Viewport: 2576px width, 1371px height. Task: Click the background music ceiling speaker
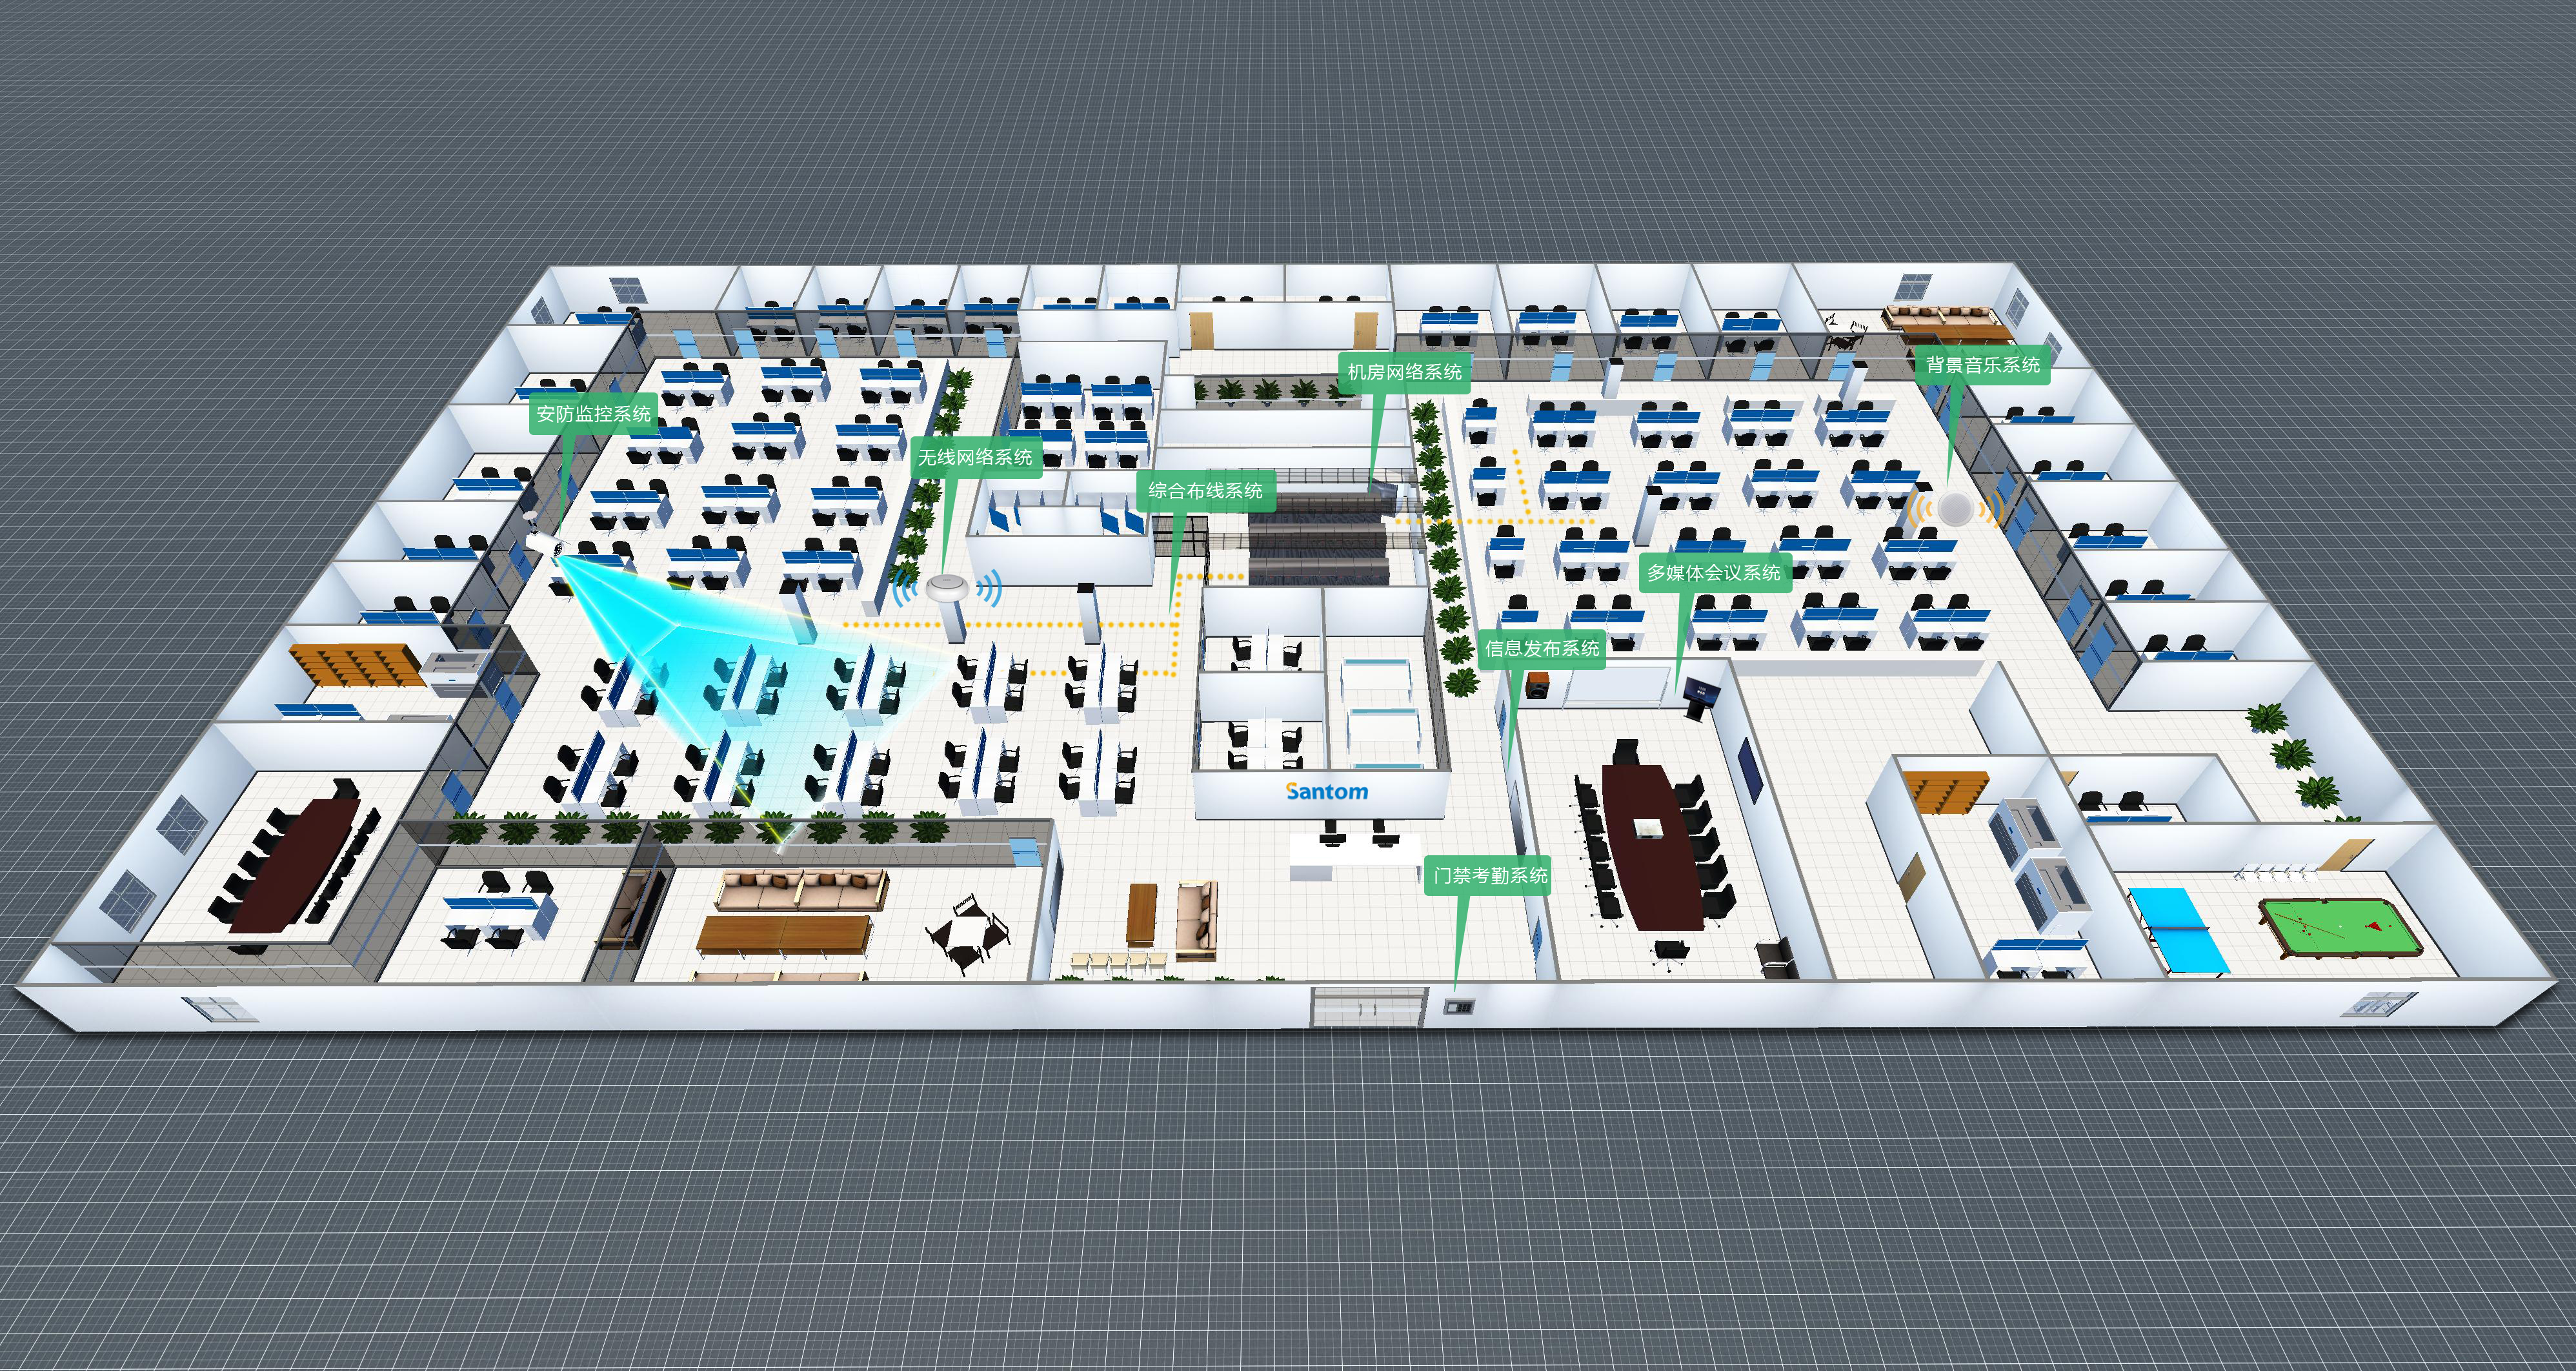click(x=1955, y=509)
